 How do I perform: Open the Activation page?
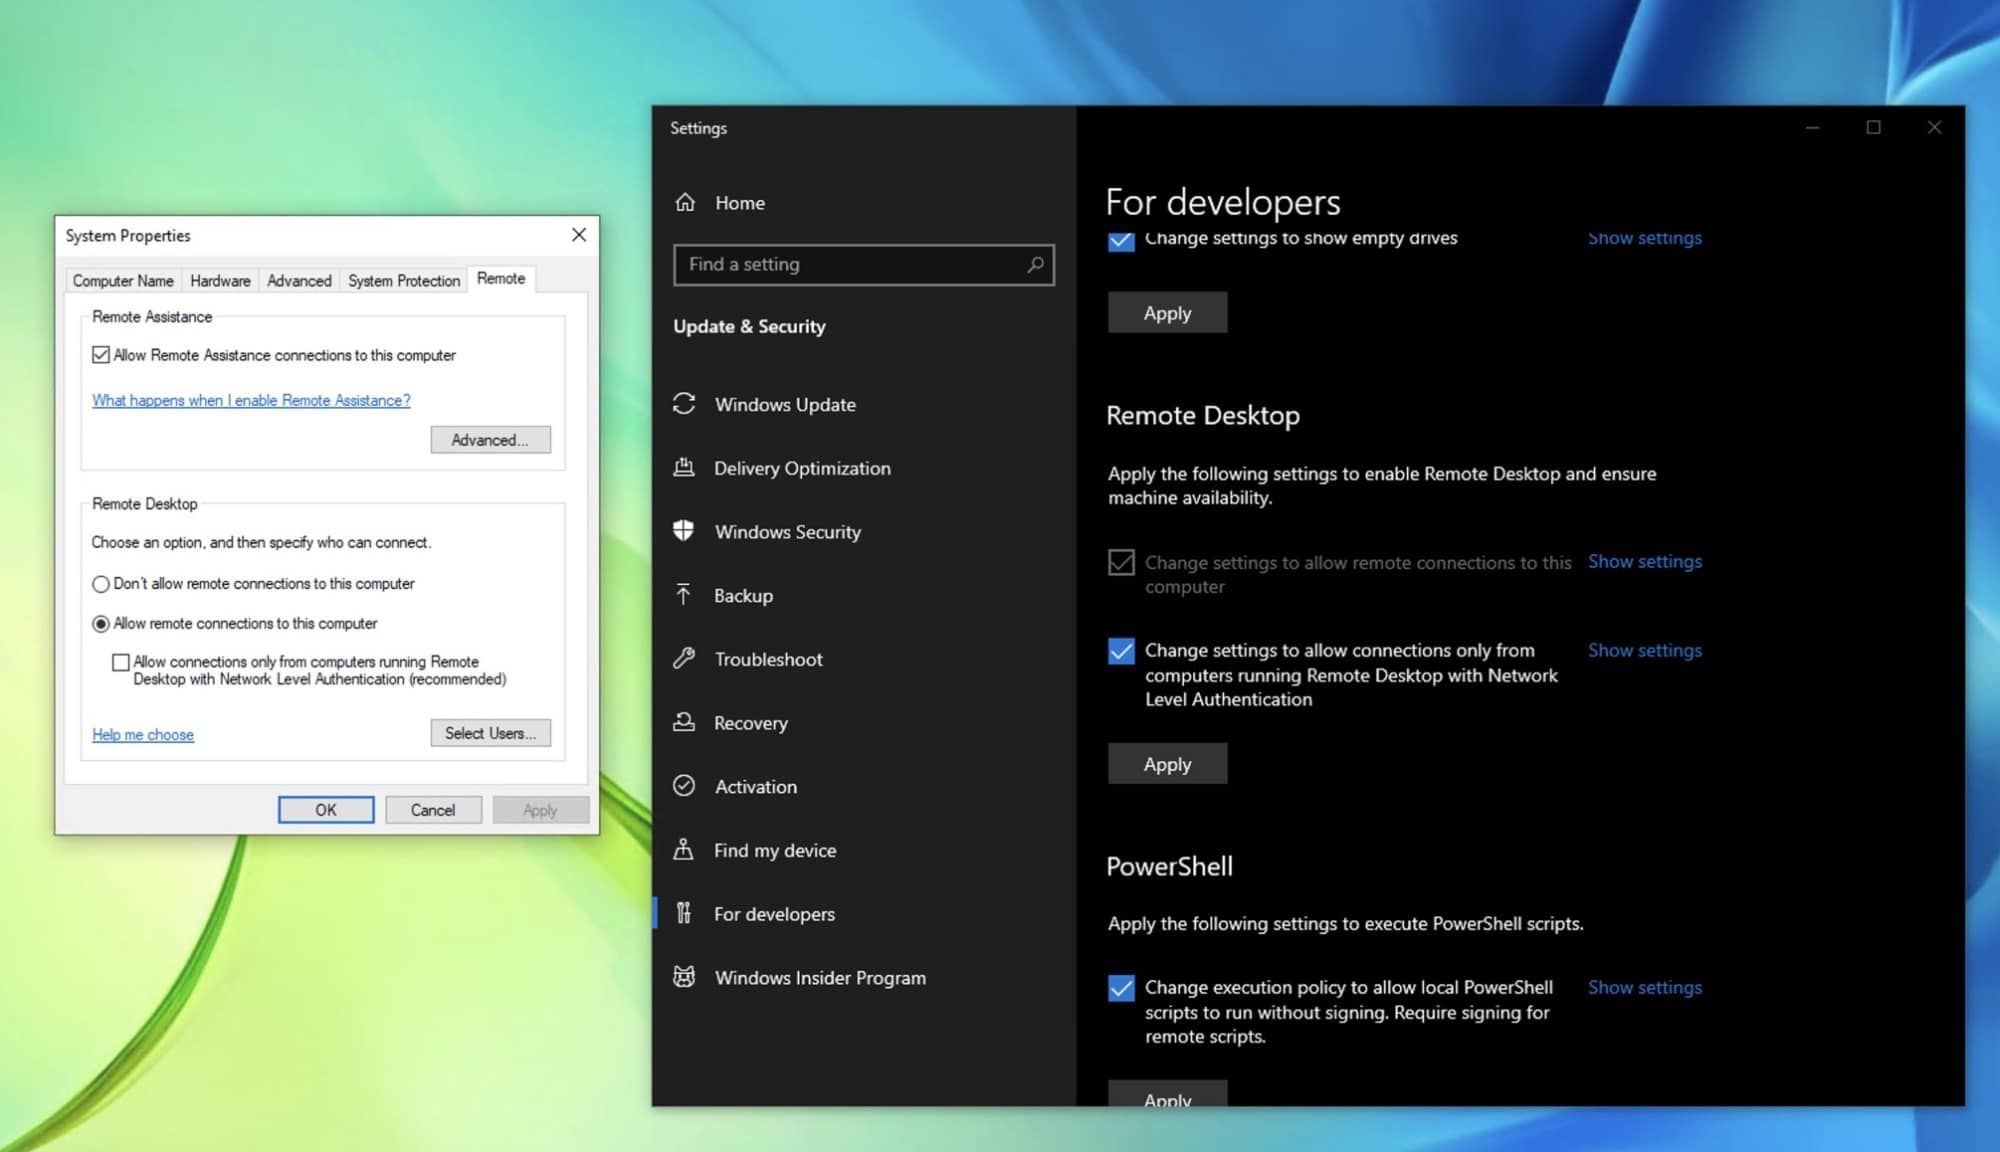click(755, 787)
